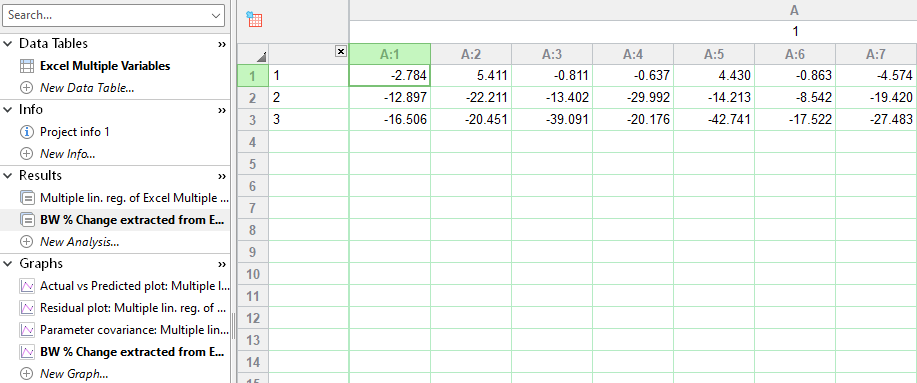The width and height of the screenshot is (917, 383).
Task: Click cell containing -39.091
Action: (x=552, y=120)
